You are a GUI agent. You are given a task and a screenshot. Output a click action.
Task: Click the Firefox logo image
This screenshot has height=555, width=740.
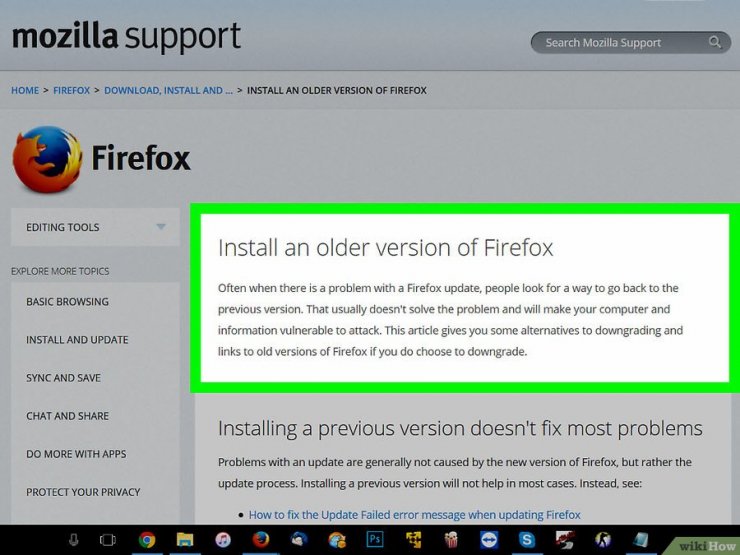pos(47,159)
